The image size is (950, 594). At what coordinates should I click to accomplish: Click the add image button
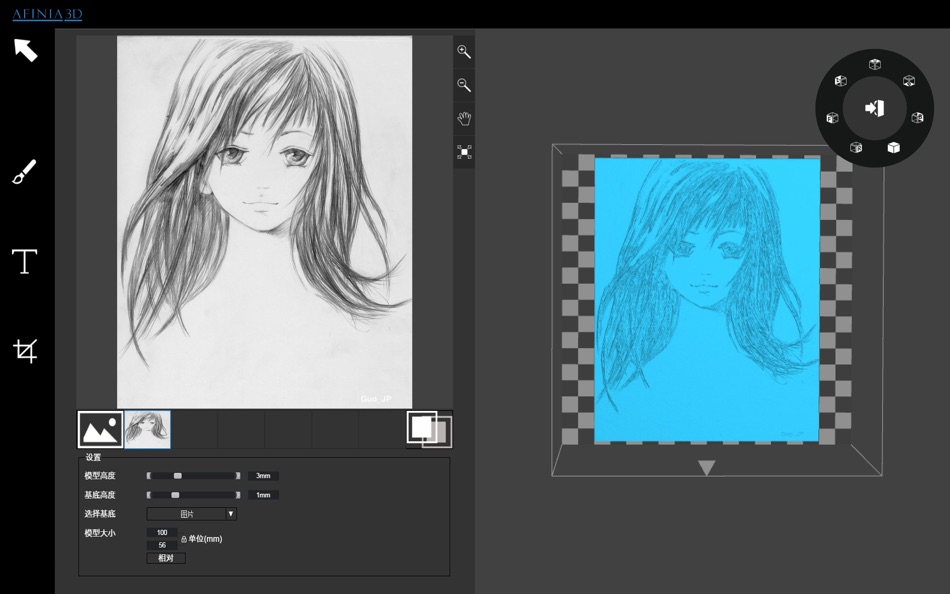pos(100,430)
